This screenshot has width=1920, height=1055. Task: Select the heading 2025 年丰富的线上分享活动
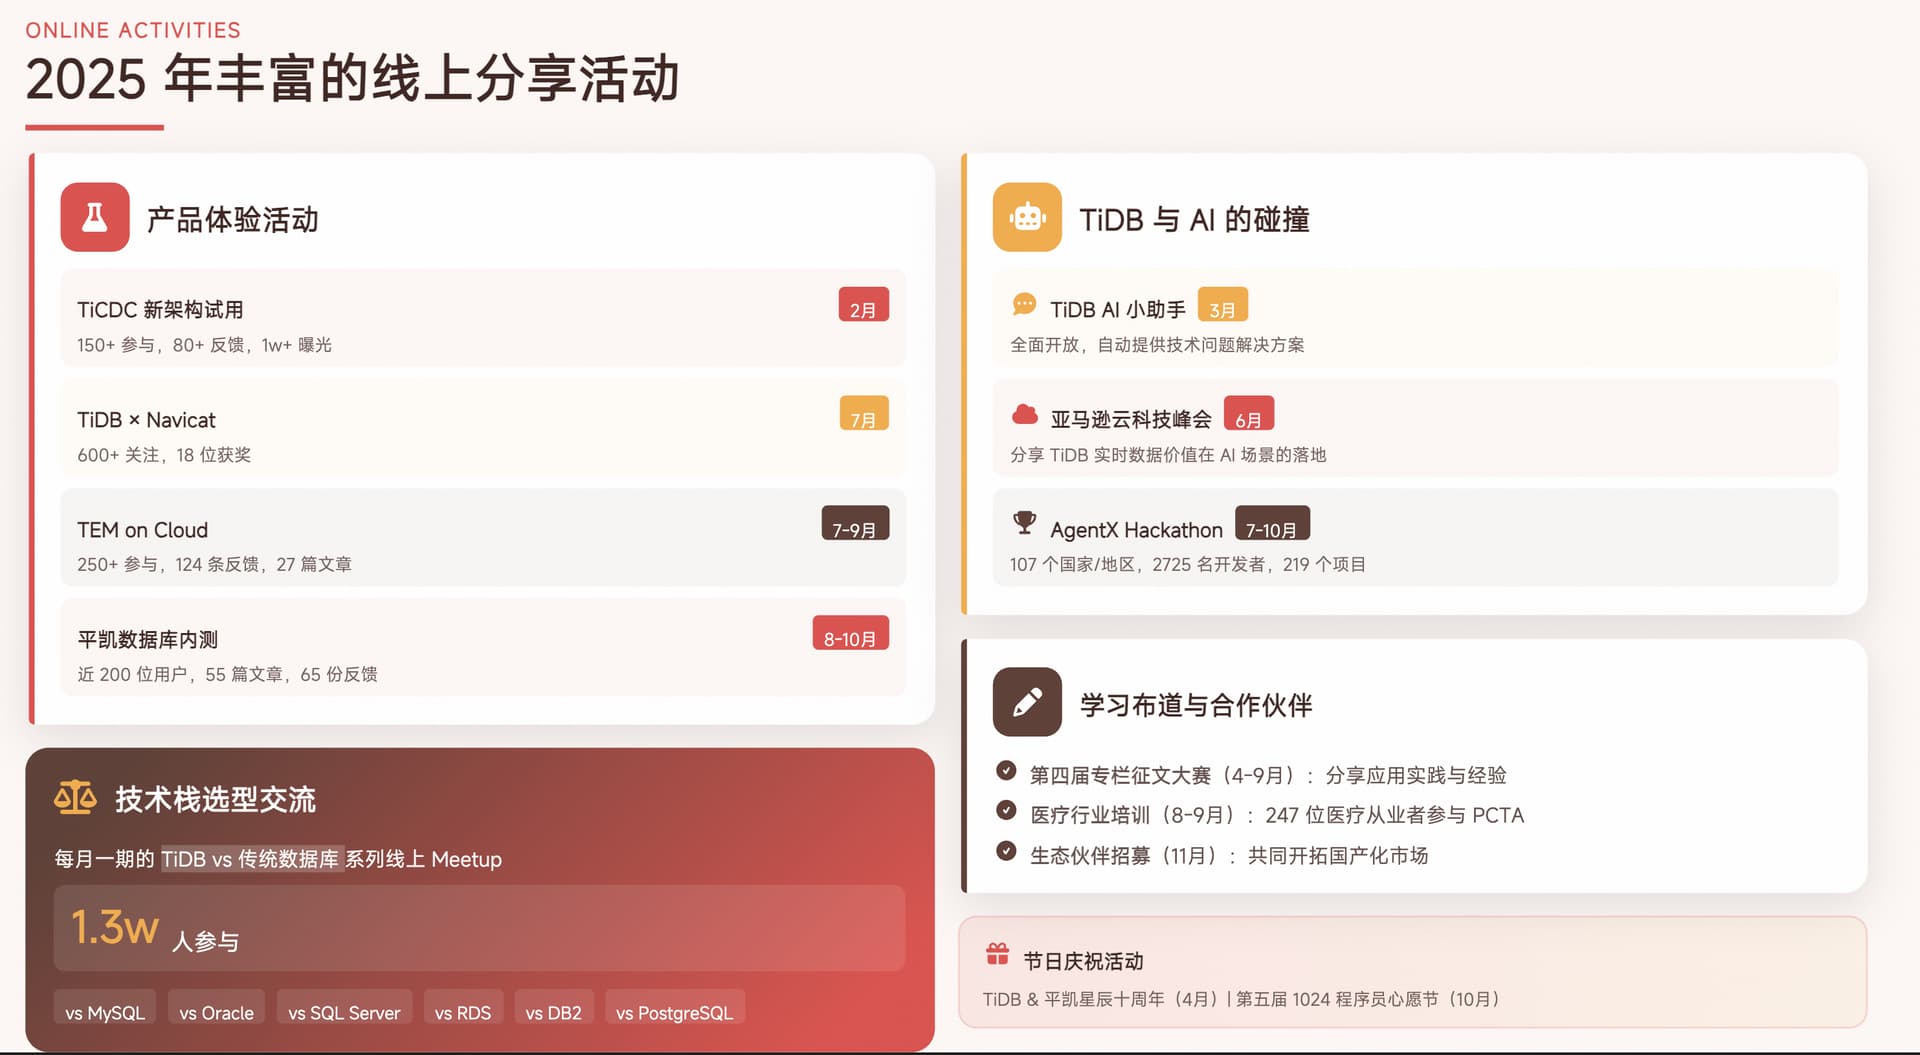(x=352, y=78)
